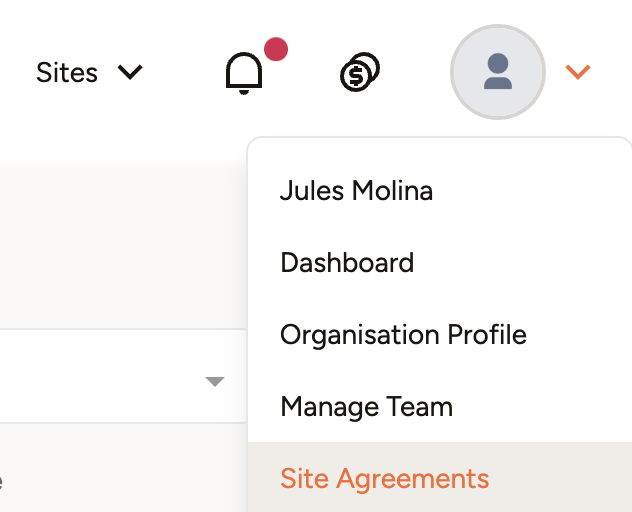Click the Sites navigation label
The image size is (632, 512).
[x=67, y=73]
